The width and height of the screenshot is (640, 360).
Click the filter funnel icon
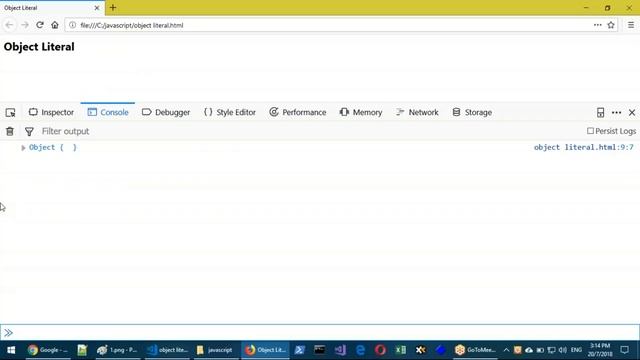pos(29,131)
